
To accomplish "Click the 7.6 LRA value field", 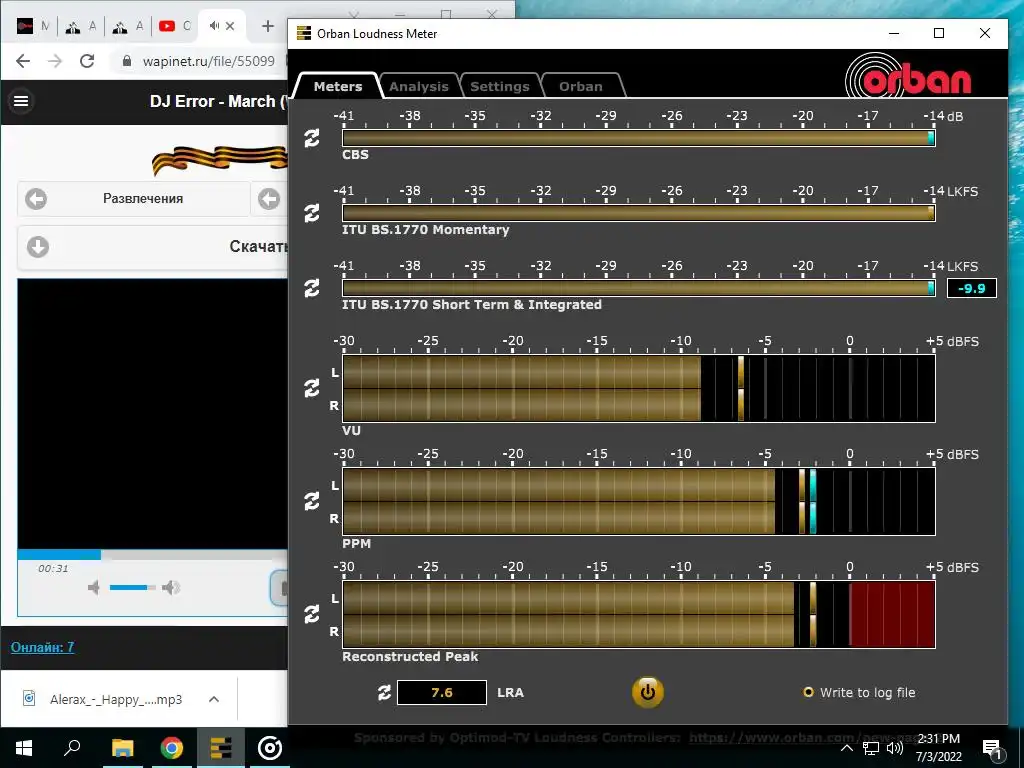I will pyautogui.click(x=442, y=692).
